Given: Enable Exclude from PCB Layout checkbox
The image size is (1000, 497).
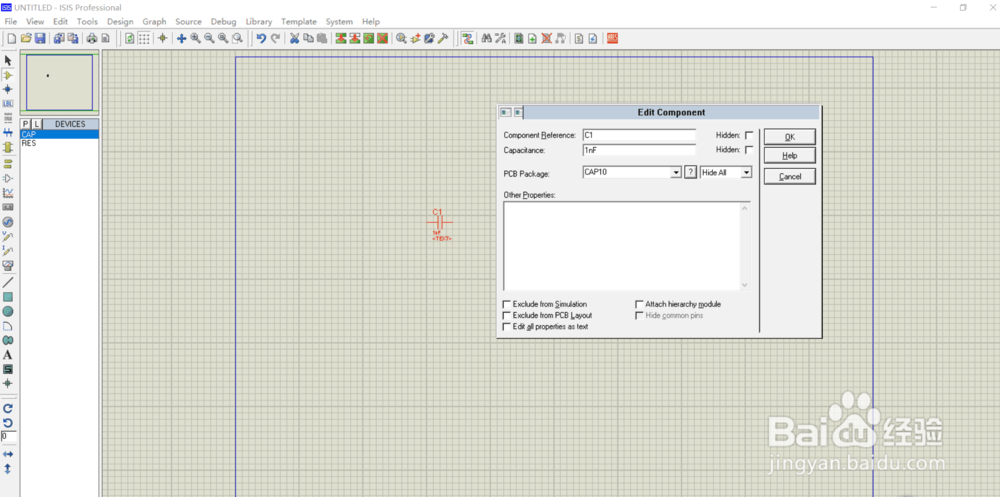Looking at the screenshot, I should 507,315.
